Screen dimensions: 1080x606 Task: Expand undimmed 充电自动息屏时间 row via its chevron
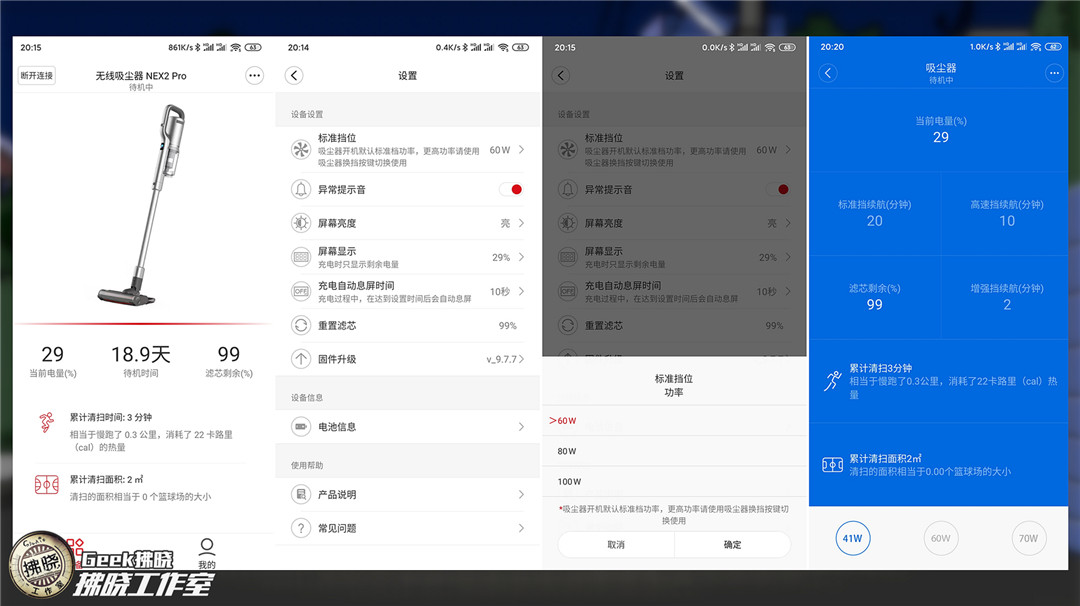521,291
